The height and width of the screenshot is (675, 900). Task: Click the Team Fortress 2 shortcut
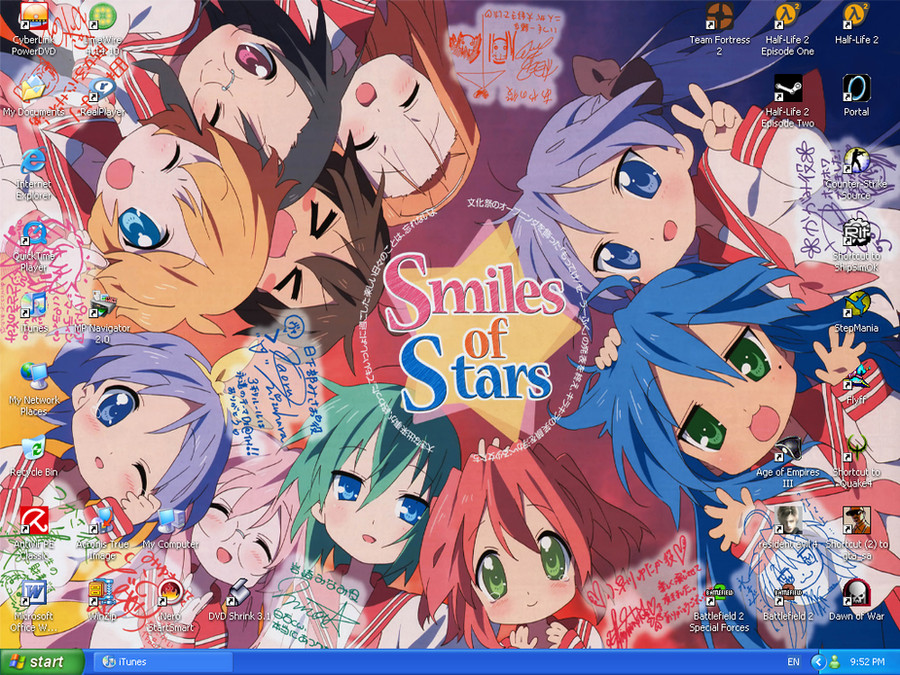tap(719, 17)
